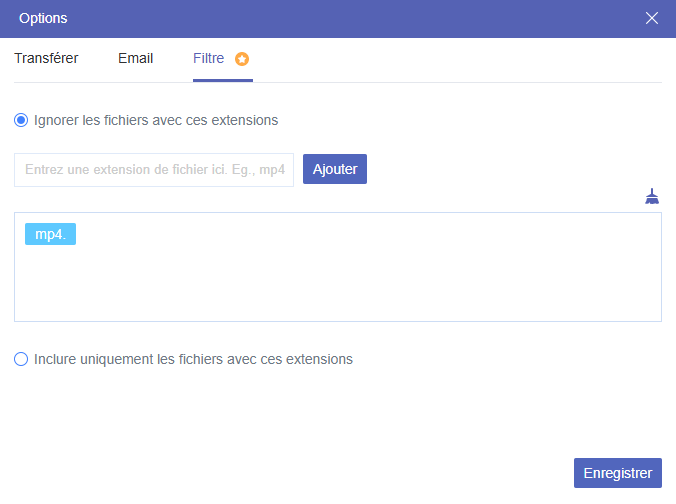Click the underline beneath the Filtre tab
The height and width of the screenshot is (504, 676).
223,80
